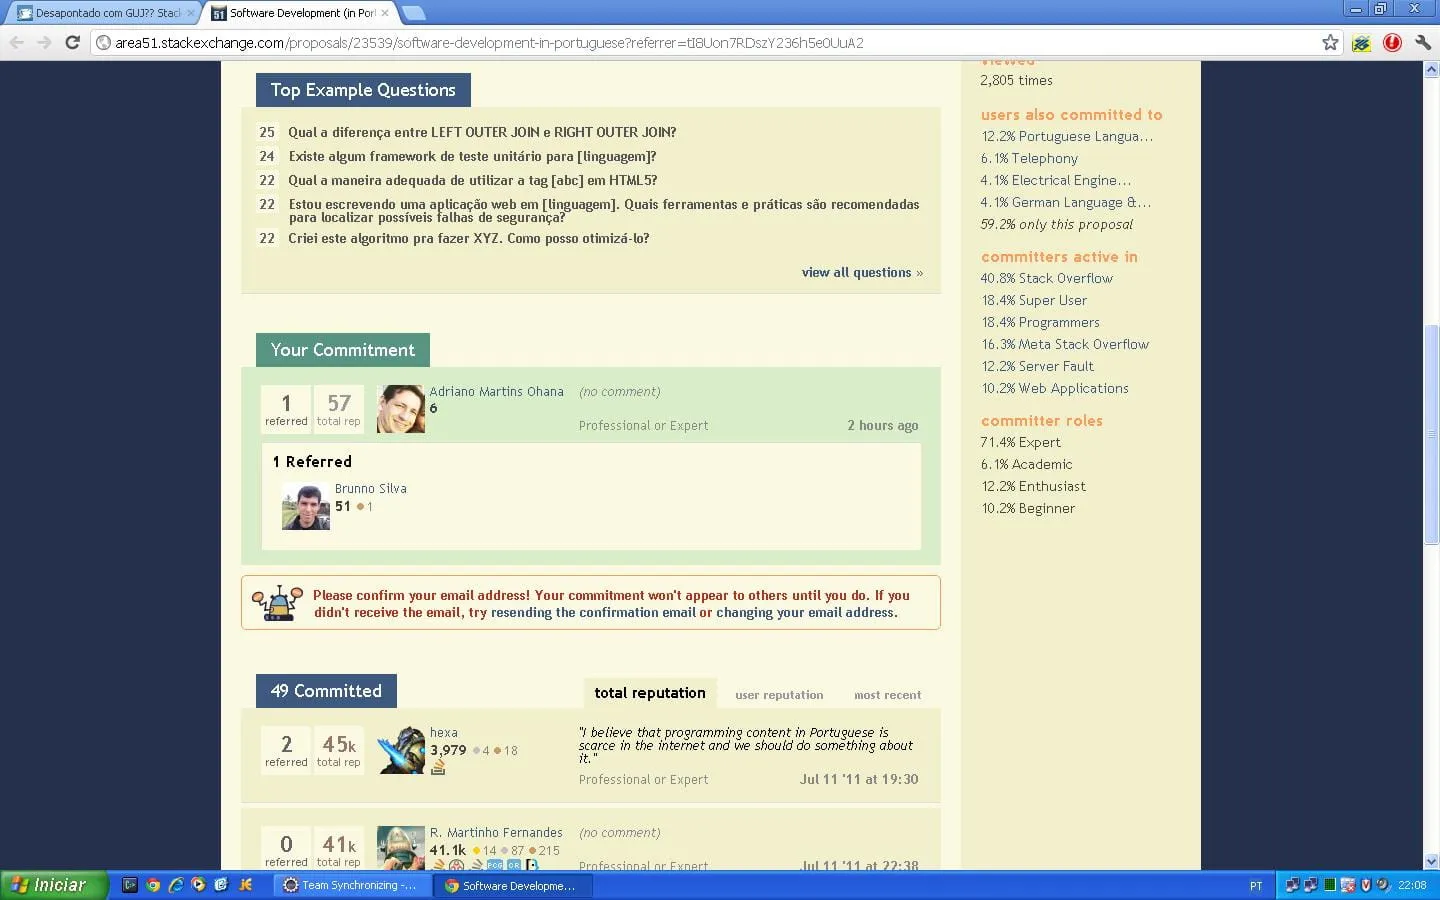Click 'resending the confirmation email' link

[x=593, y=612]
